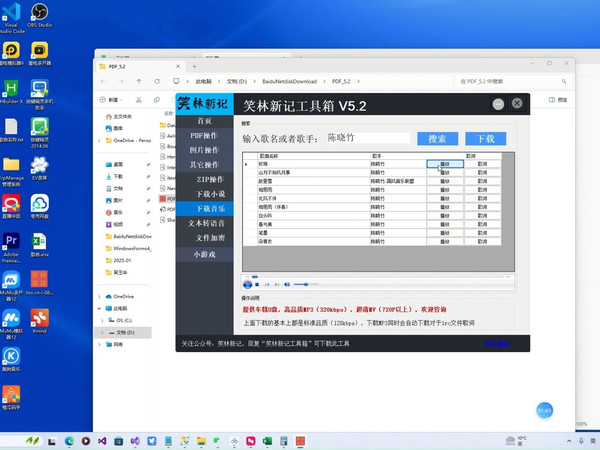Skip to next track in player

pos(277,284)
